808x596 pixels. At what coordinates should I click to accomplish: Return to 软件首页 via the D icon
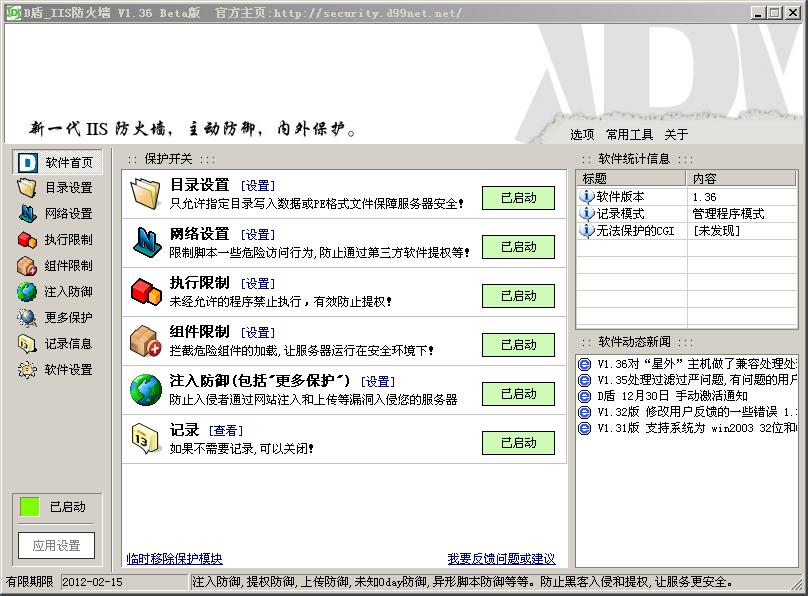click(55, 161)
